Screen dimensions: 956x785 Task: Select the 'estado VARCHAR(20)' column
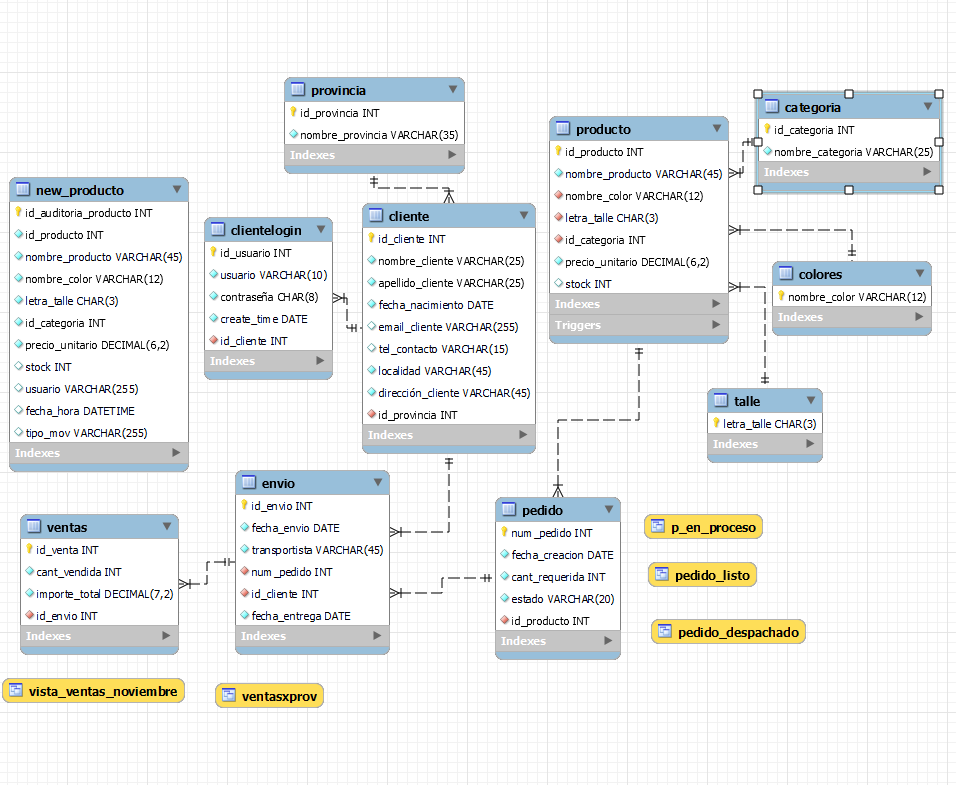558,599
